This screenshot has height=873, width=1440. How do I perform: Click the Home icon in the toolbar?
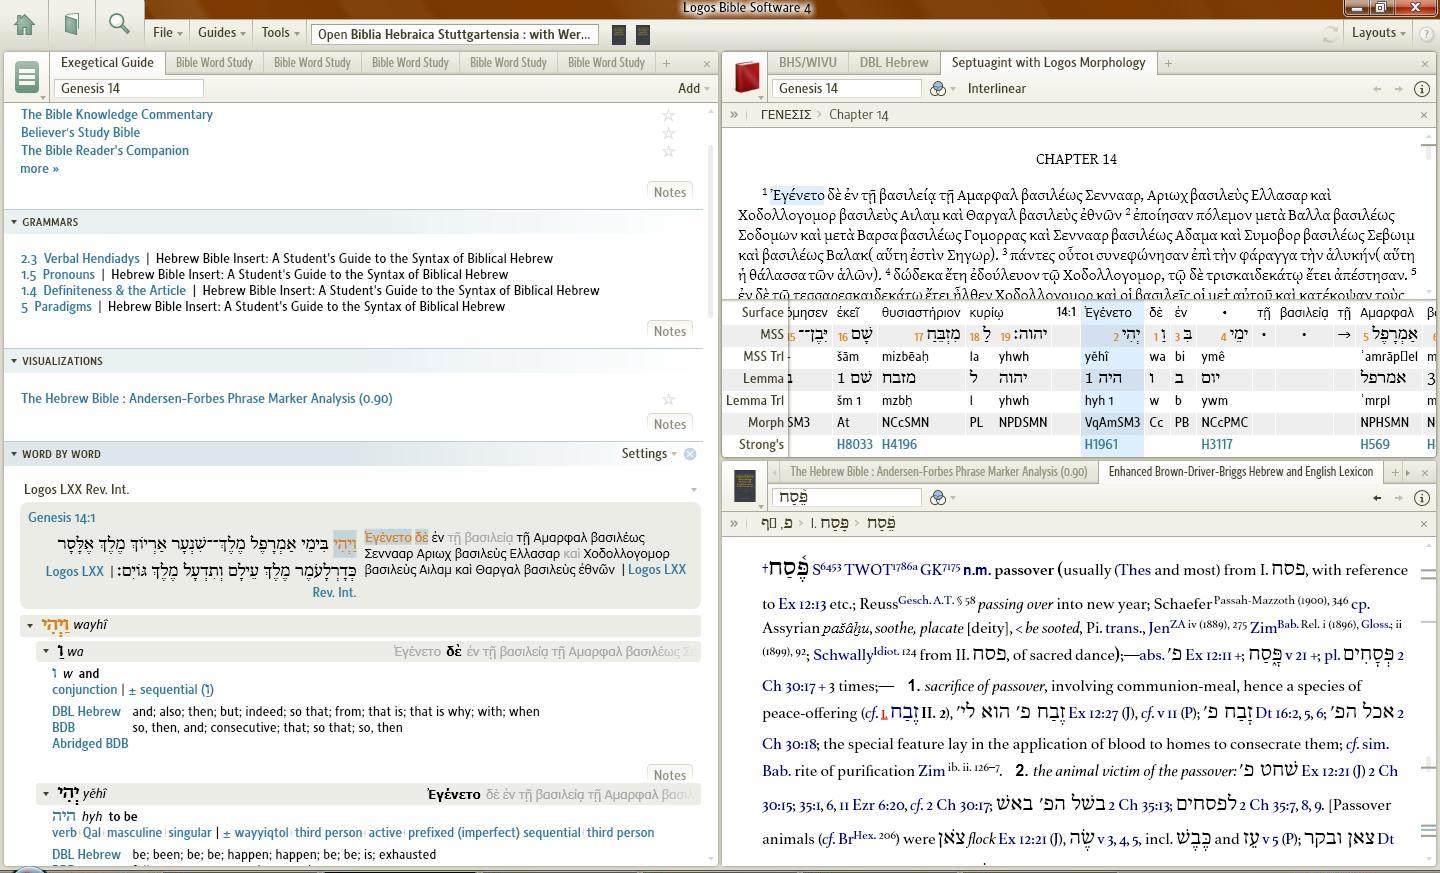click(x=24, y=23)
